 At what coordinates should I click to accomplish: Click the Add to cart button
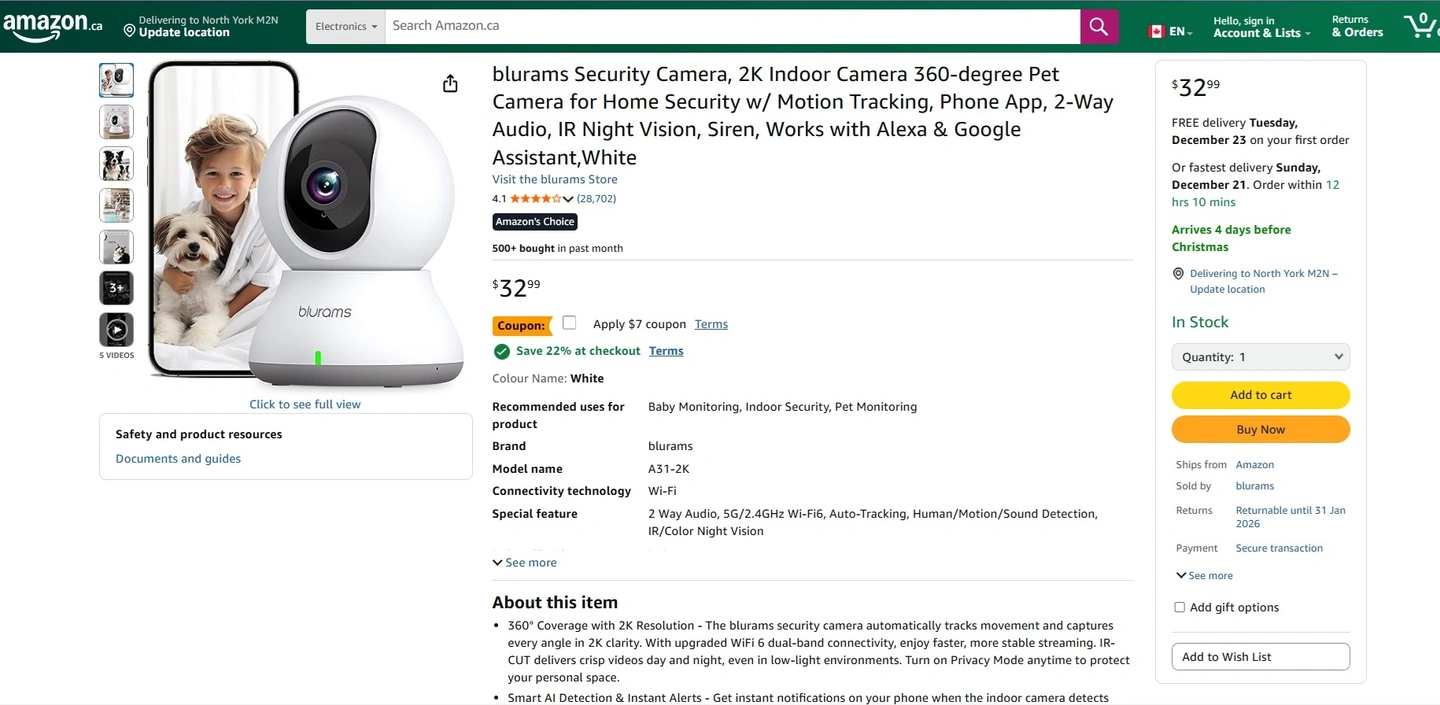(1260, 395)
